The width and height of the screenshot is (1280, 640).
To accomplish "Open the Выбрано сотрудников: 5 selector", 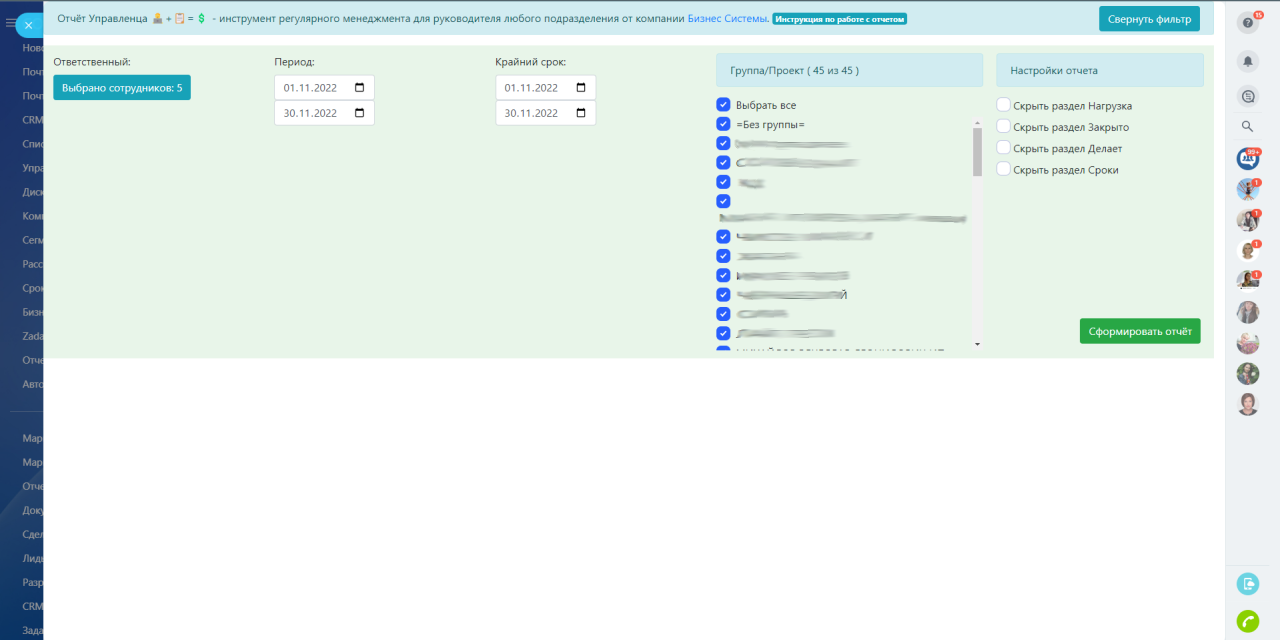I will click(x=122, y=88).
